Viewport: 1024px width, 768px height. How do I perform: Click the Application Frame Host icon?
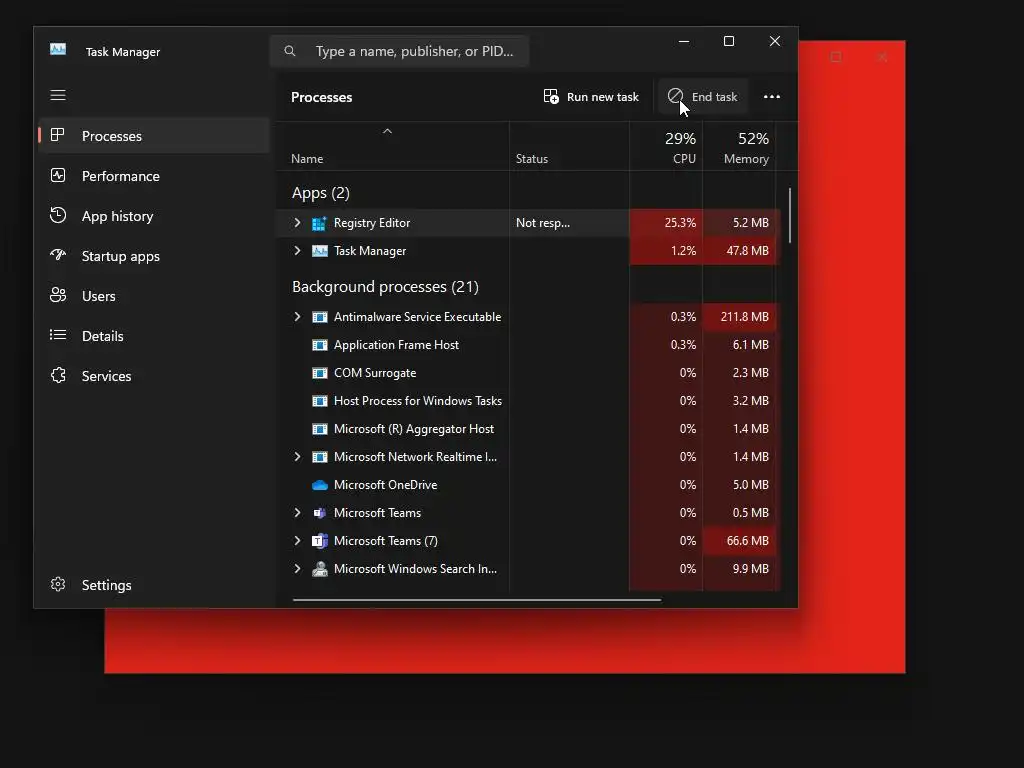[x=319, y=345]
